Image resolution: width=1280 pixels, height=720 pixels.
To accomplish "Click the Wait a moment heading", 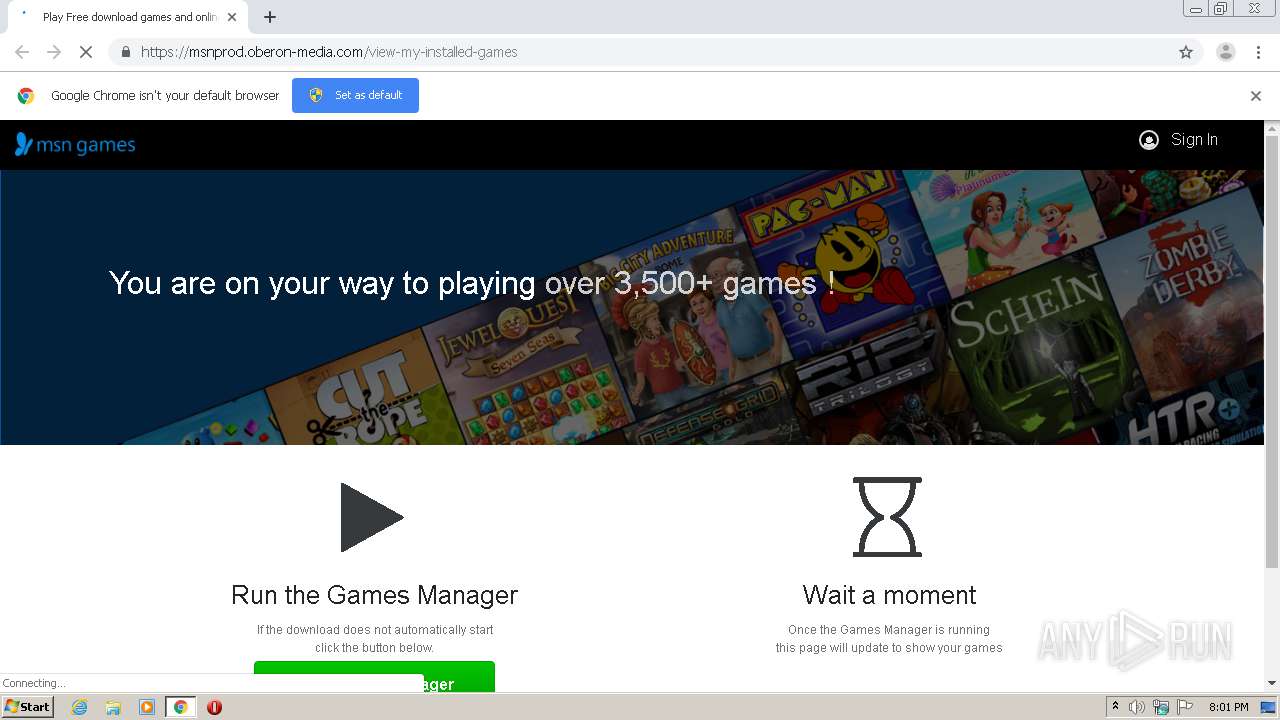I will 889,595.
